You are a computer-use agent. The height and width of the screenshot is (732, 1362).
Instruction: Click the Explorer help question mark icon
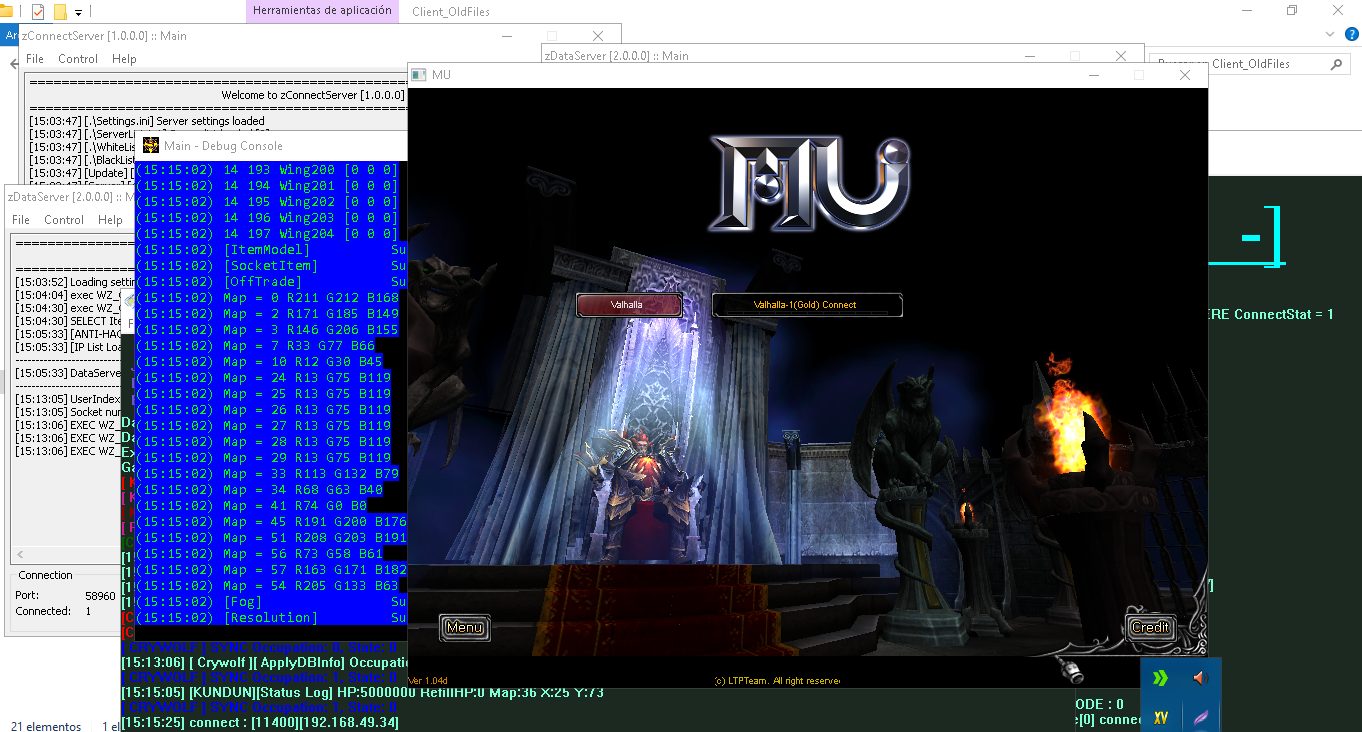pos(1351,34)
